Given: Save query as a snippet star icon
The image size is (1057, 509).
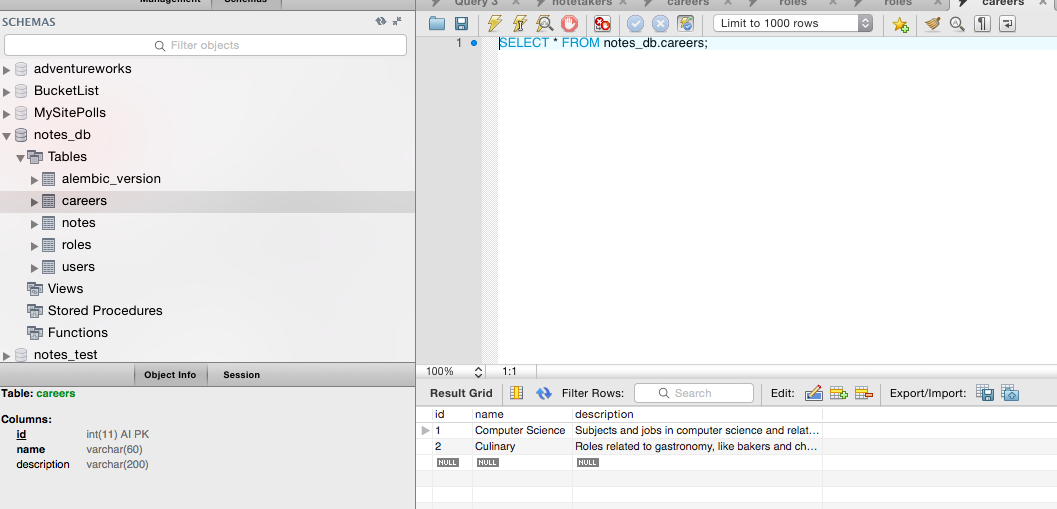Looking at the screenshot, I should click(900, 24).
